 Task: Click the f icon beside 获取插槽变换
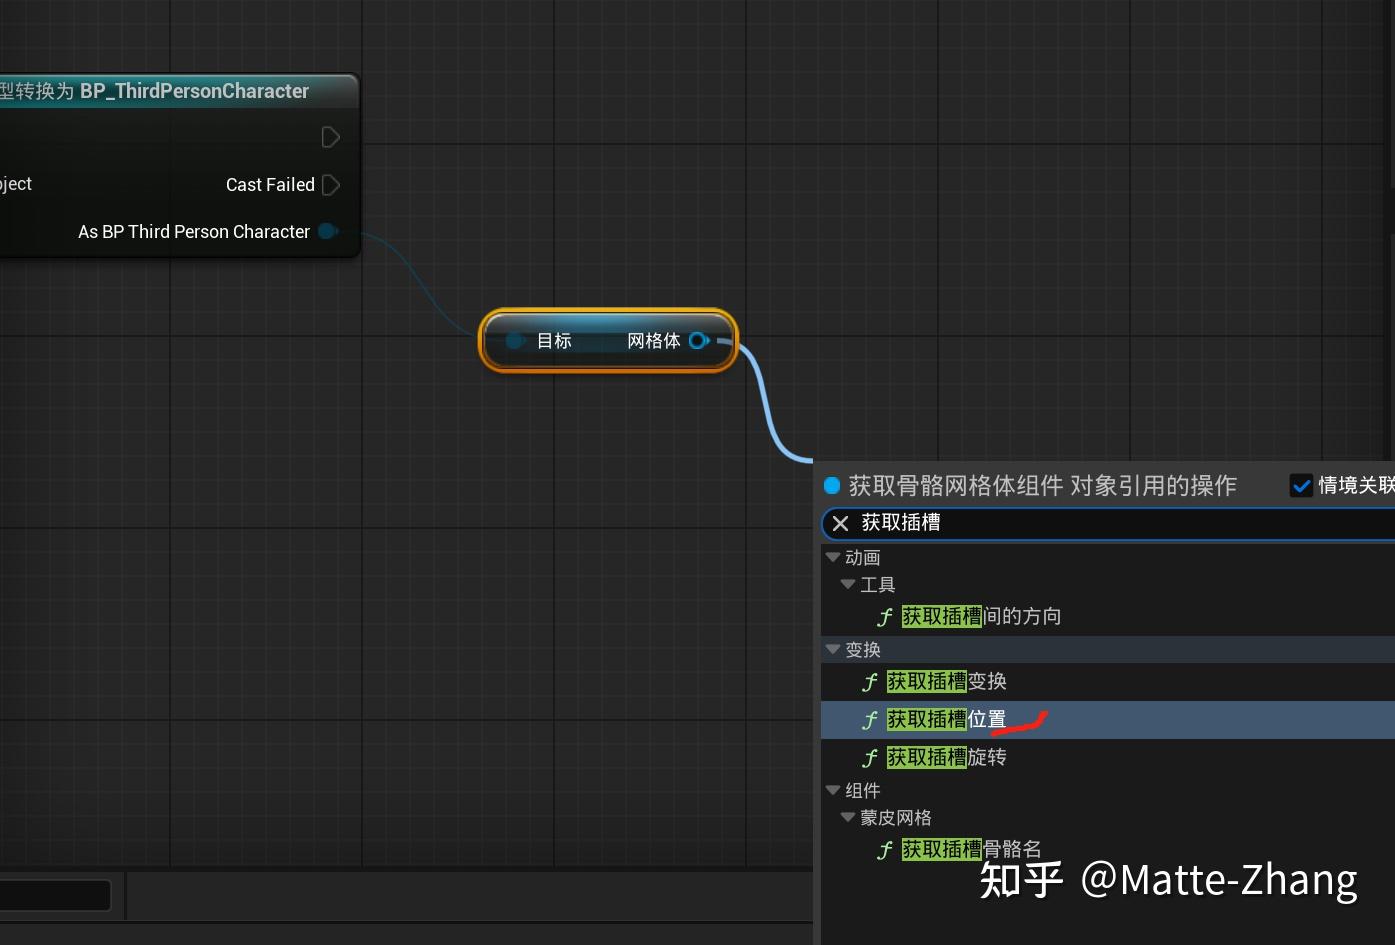click(869, 682)
